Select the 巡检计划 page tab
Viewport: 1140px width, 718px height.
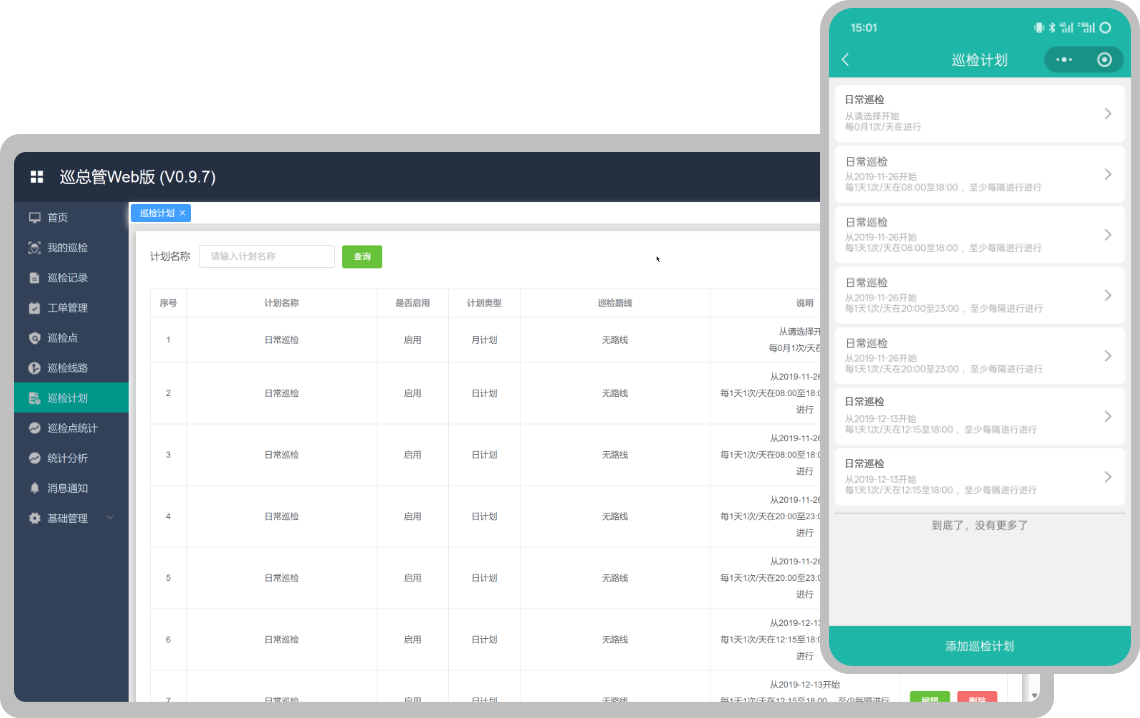click(156, 213)
